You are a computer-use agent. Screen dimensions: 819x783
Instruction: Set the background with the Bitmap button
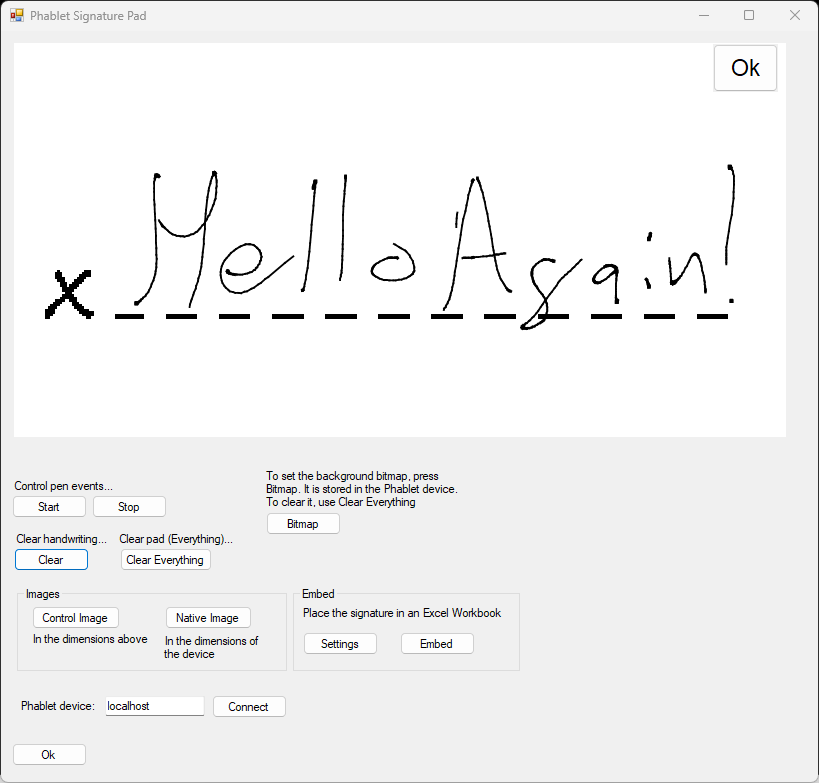tap(303, 524)
